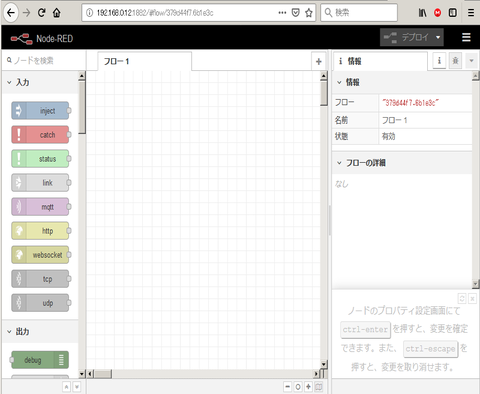Click the canvas horizontal scrollbar thumb

tap(103, 374)
